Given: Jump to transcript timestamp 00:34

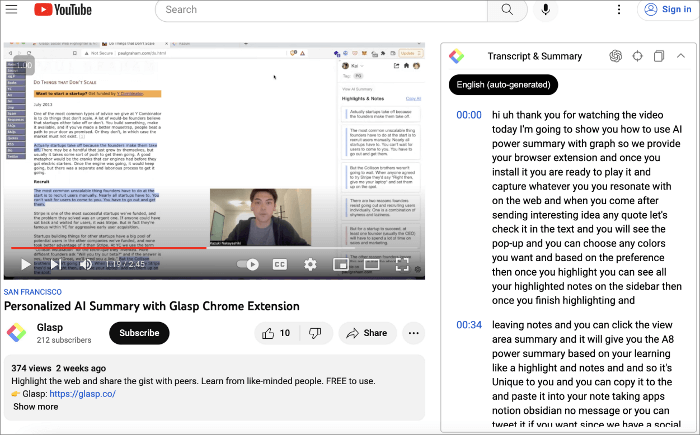Looking at the screenshot, I should point(469,325).
